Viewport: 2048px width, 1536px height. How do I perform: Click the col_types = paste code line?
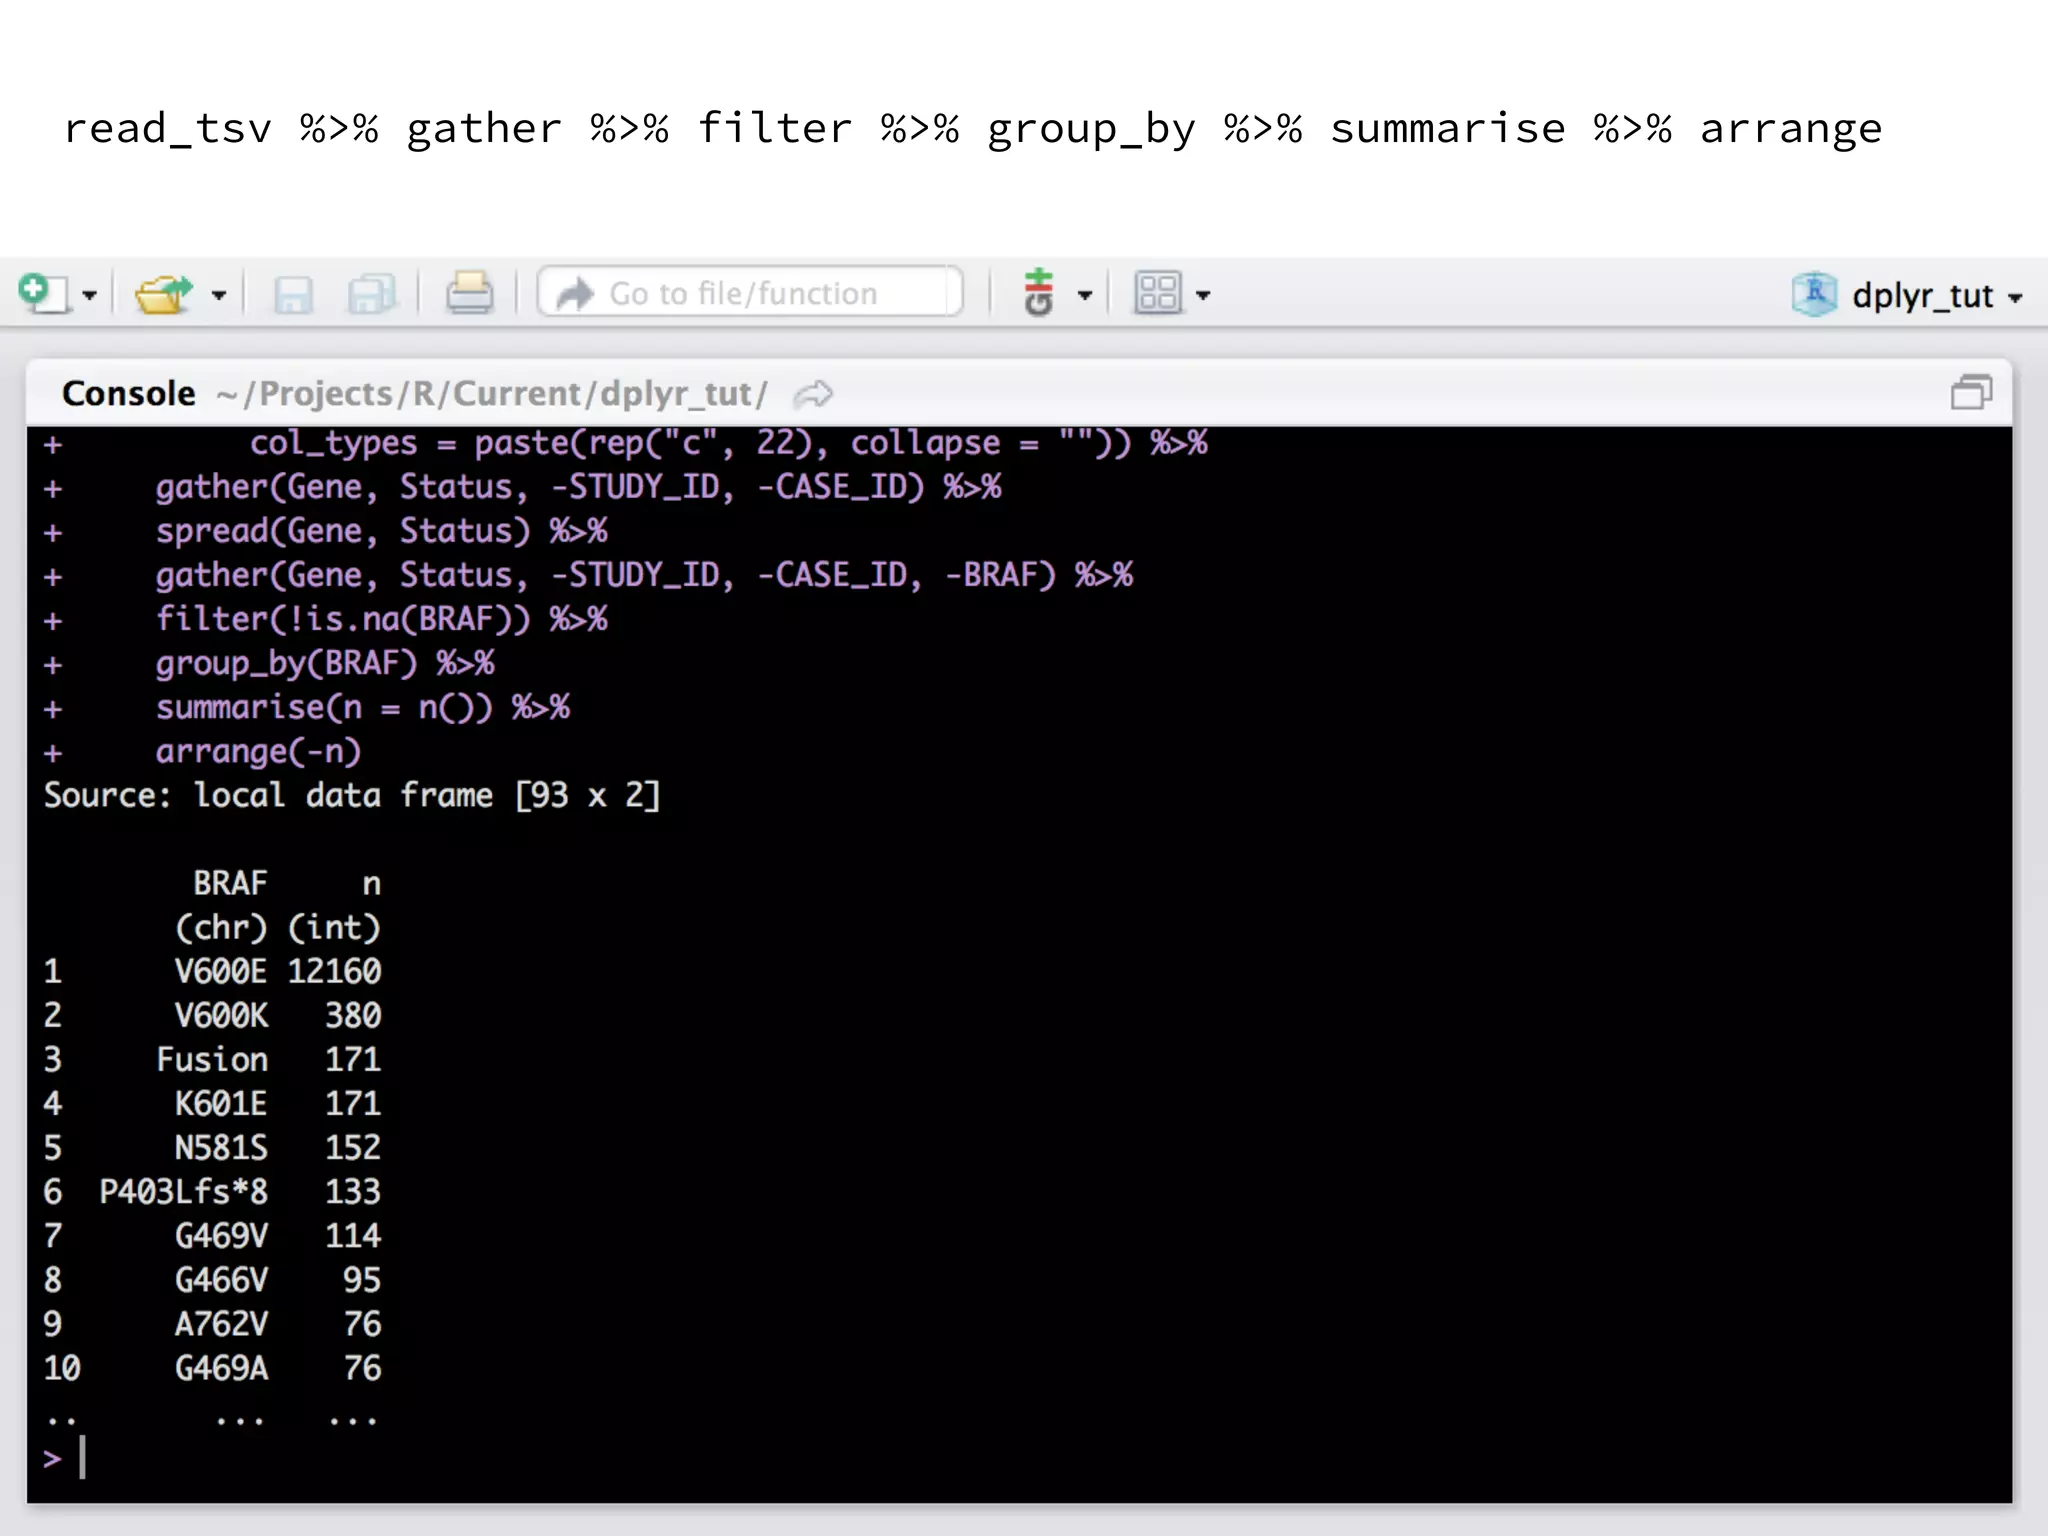(729, 443)
